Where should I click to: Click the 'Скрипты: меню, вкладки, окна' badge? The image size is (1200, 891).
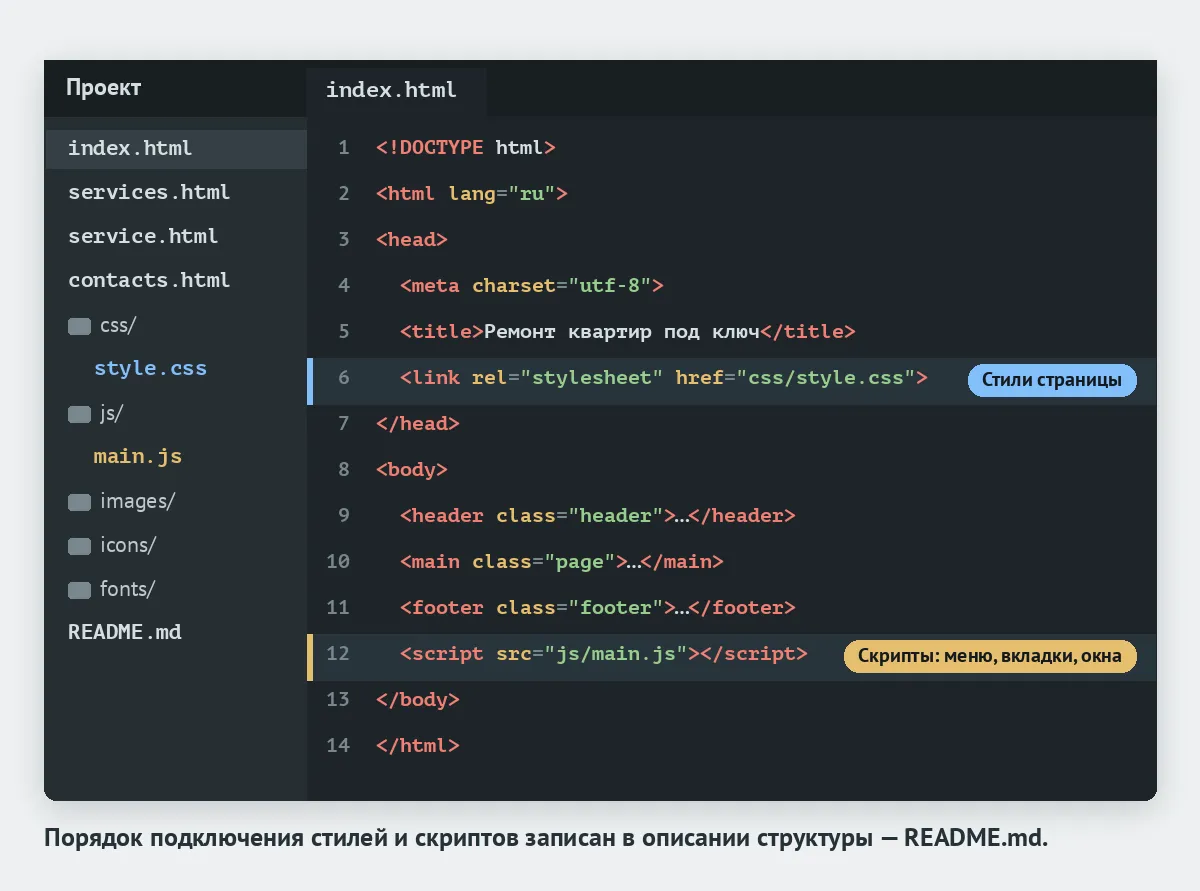[x=990, y=656]
